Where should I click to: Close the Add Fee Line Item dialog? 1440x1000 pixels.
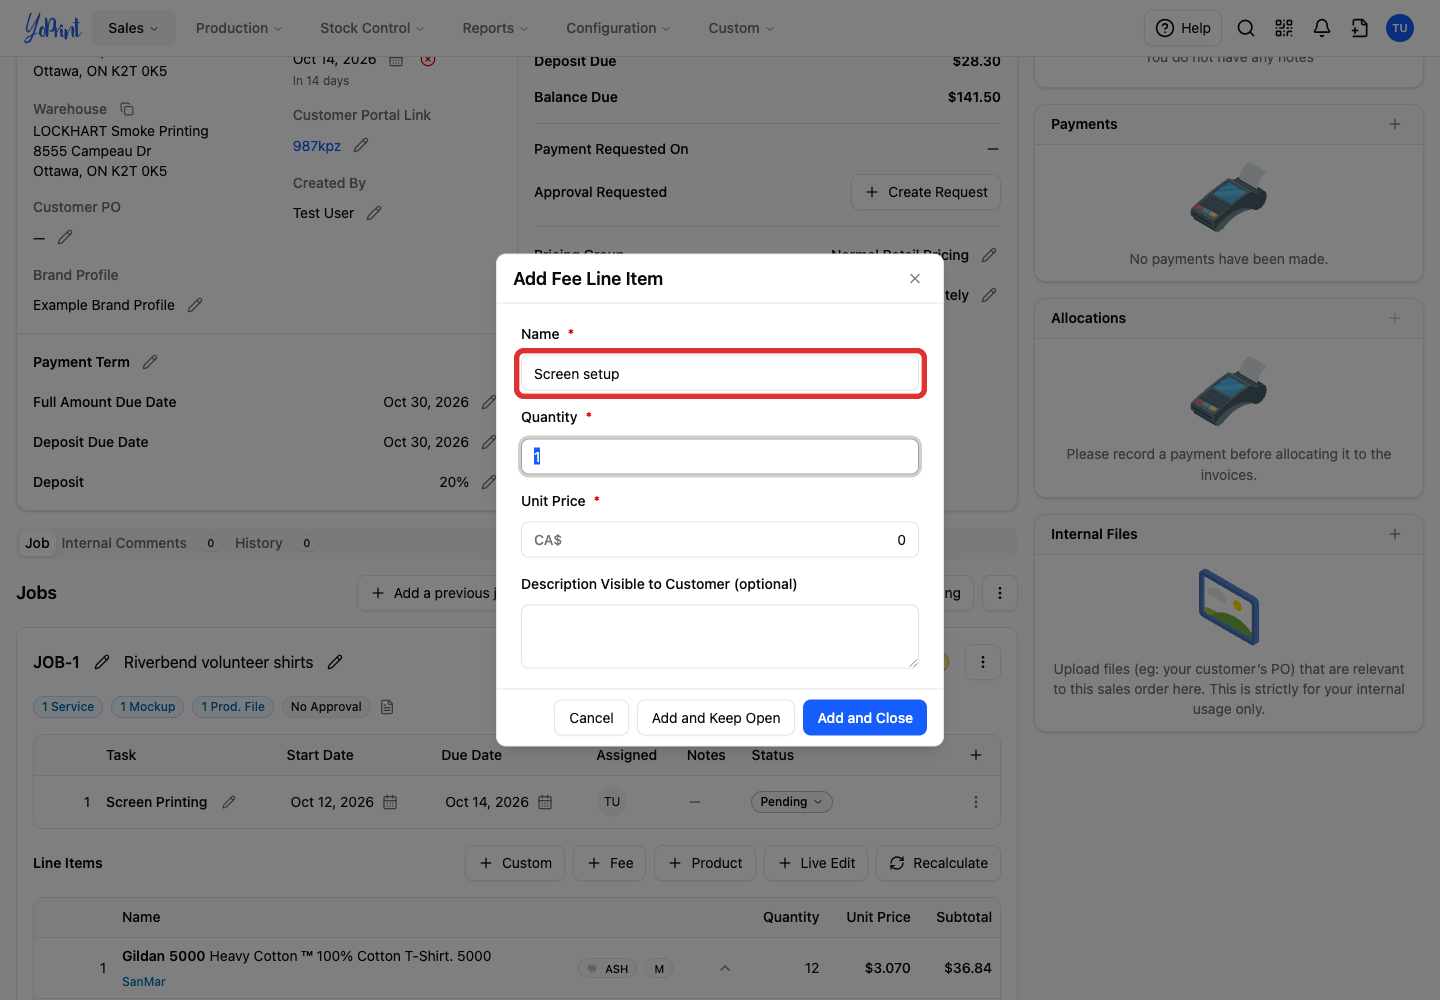(915, 279)
